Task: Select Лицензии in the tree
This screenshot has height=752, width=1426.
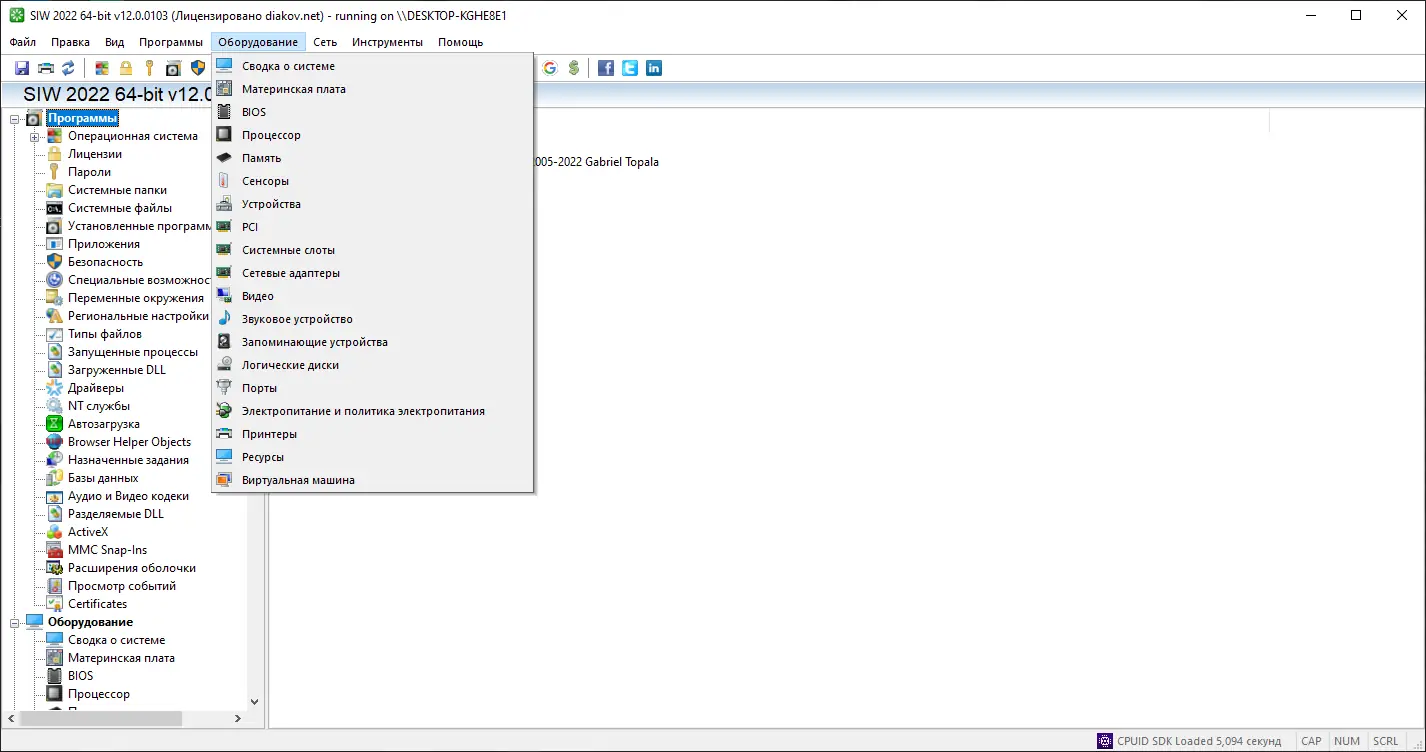Action: coord(95,154)
